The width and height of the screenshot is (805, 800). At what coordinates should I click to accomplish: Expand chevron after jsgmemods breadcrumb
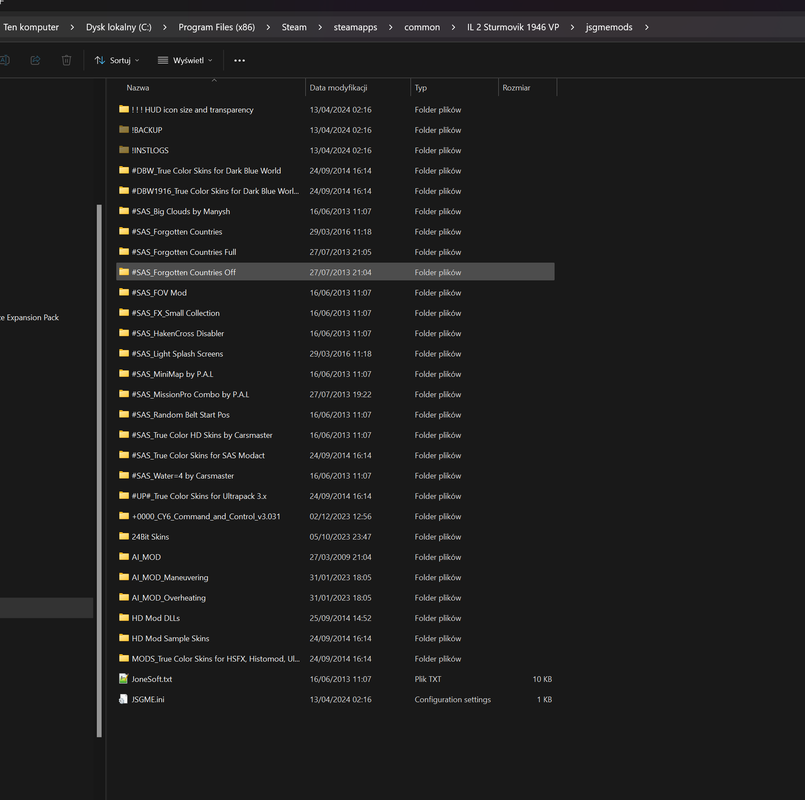(646, 27)
